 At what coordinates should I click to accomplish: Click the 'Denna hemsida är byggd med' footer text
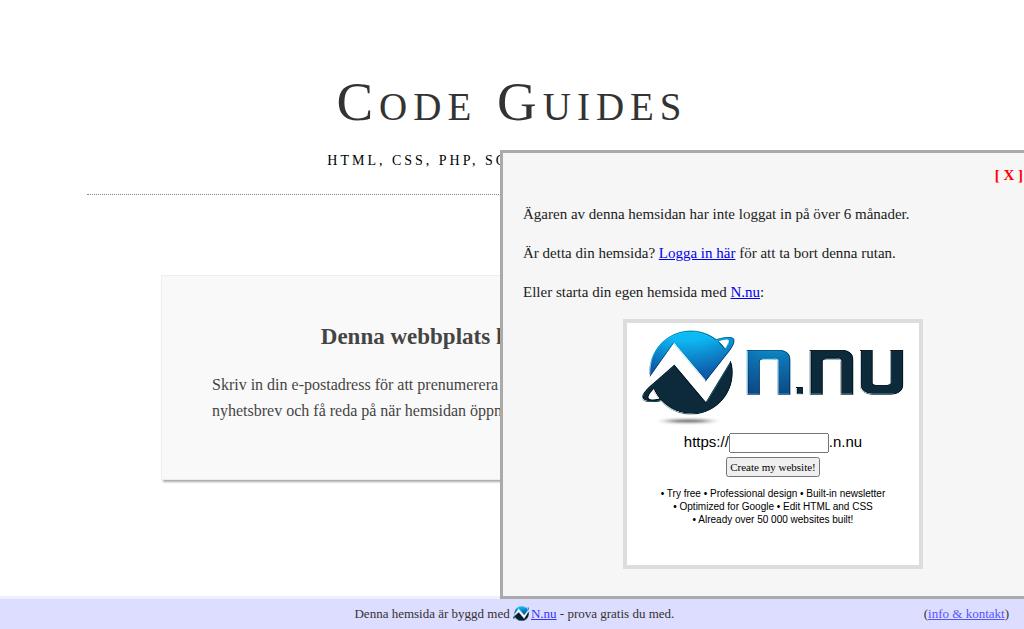(432, 614)
